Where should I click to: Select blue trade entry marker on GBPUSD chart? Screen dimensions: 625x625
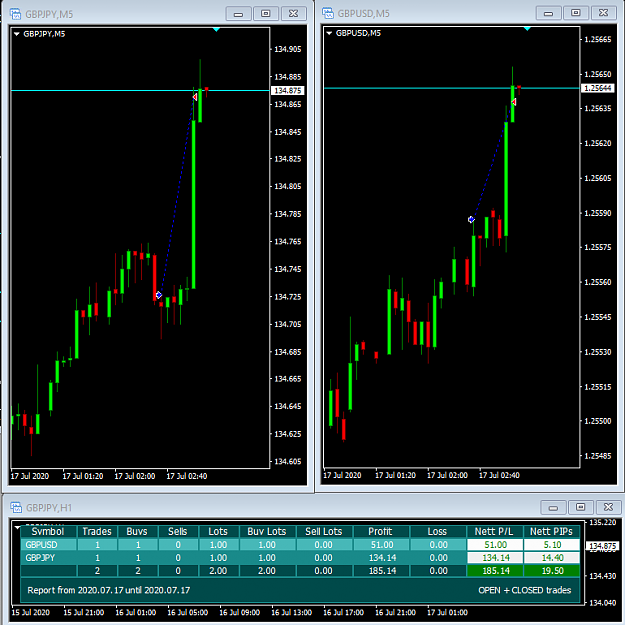click(471, 219)
